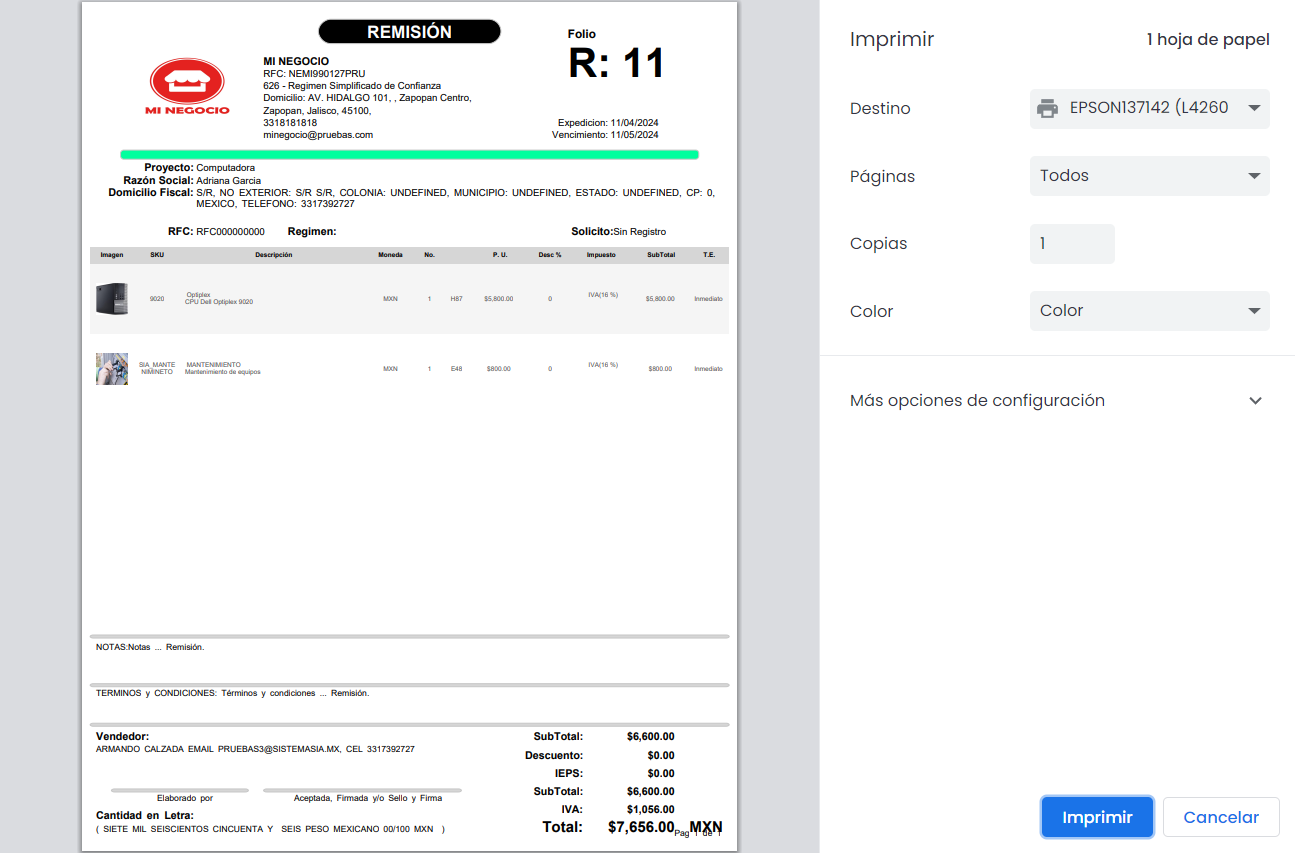Expand Más opciones de configuración
The height and width of the screenshot is (853, 1295).
point(1056,401)
